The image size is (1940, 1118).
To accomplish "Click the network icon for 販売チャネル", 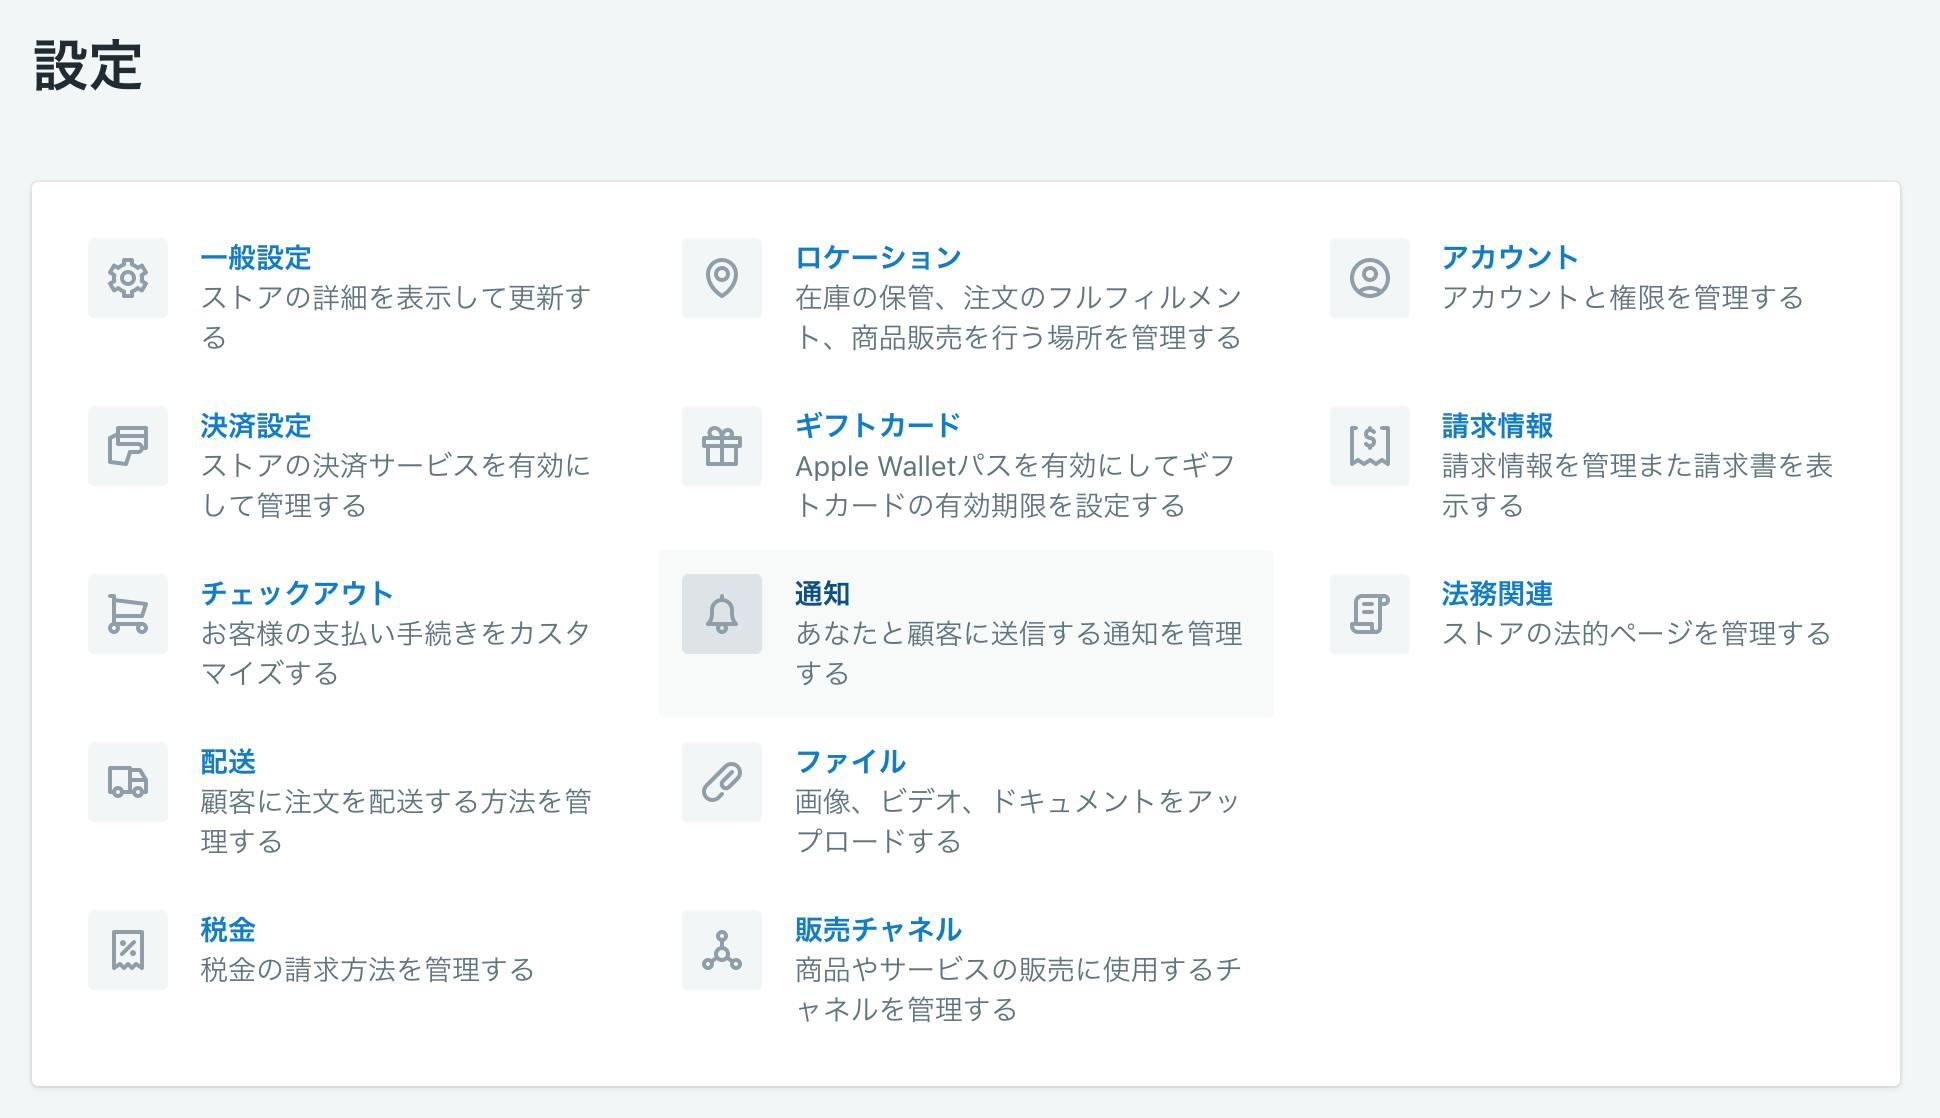I will coord(721,950).
